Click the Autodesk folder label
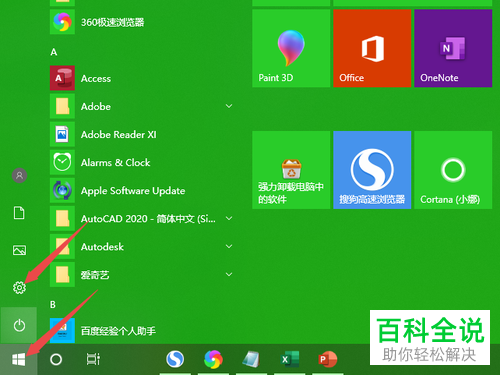This screenshot has width=500, height=375. (102, 247)
